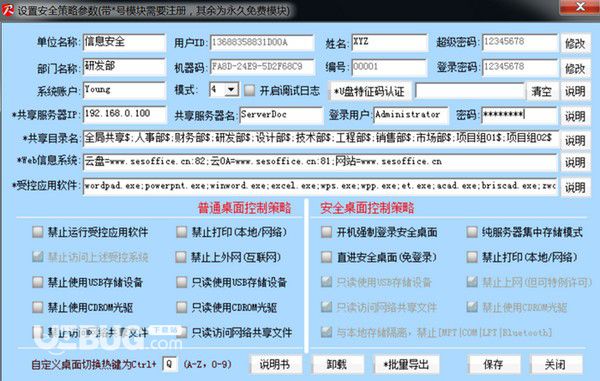
Task: Click the 超级密码 field
Action: click(x=519, y=42)
